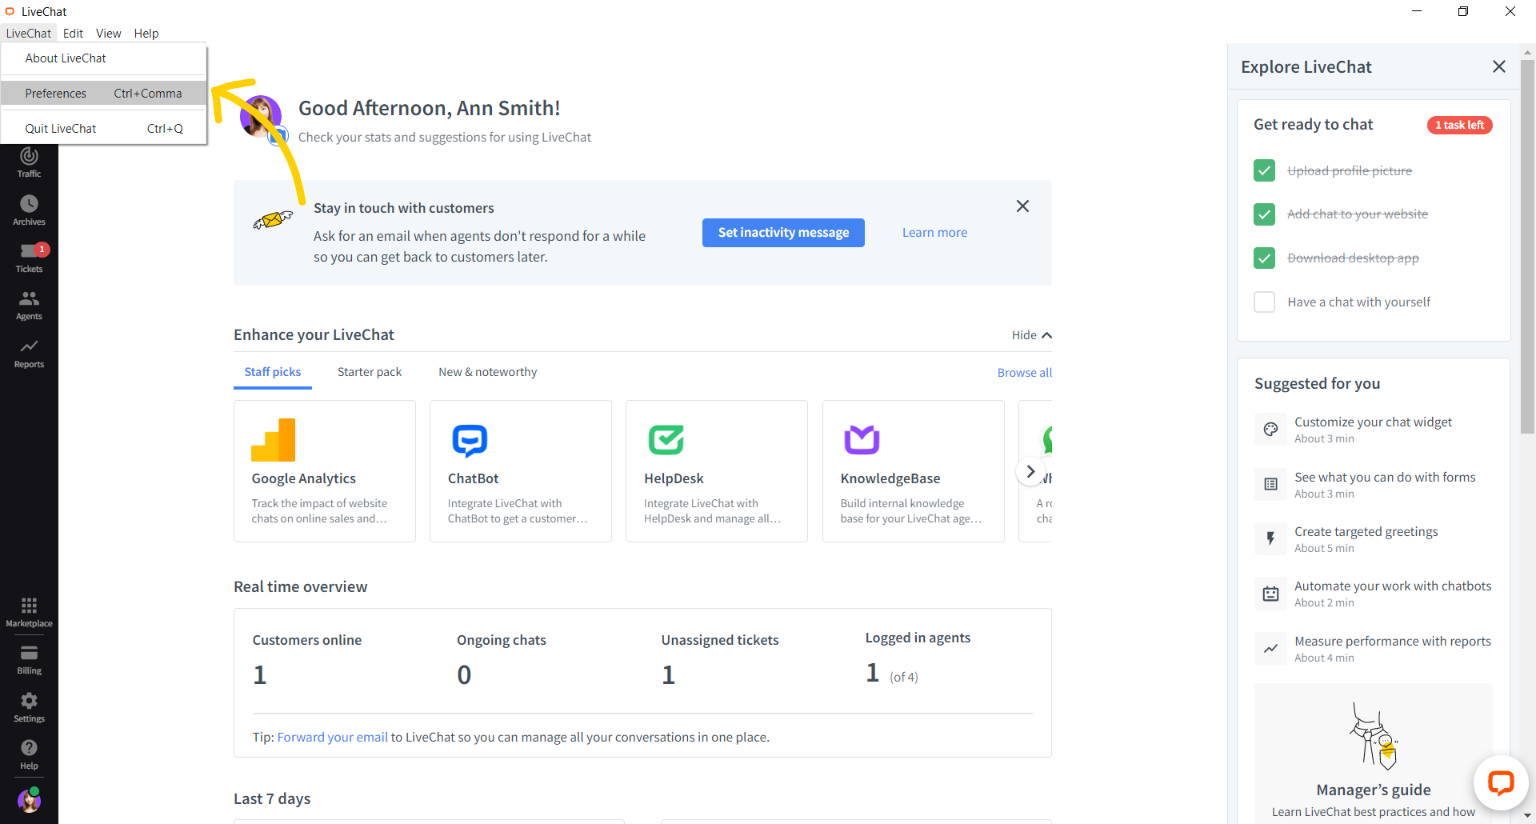Click the profile avatar in the sidebar
This screenshot has height=824, width=1536.
coord(29,800)
